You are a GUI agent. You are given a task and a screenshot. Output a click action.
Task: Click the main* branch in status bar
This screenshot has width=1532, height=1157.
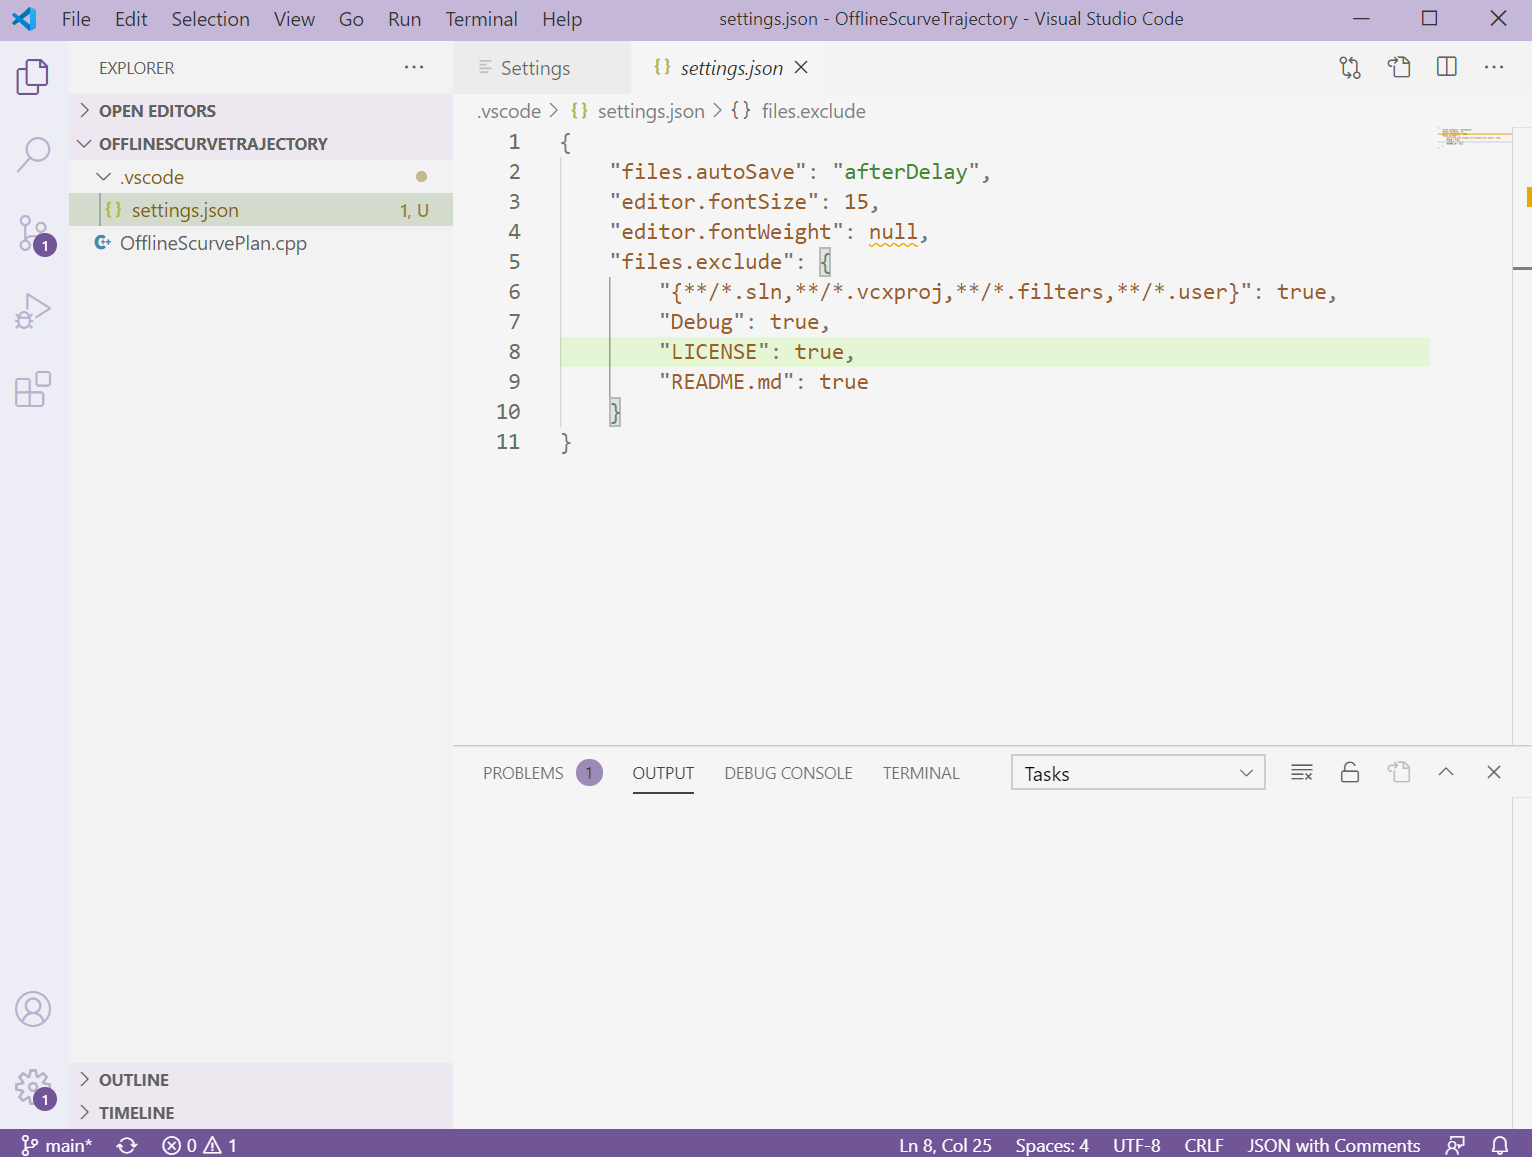[x=57, y=1145]
